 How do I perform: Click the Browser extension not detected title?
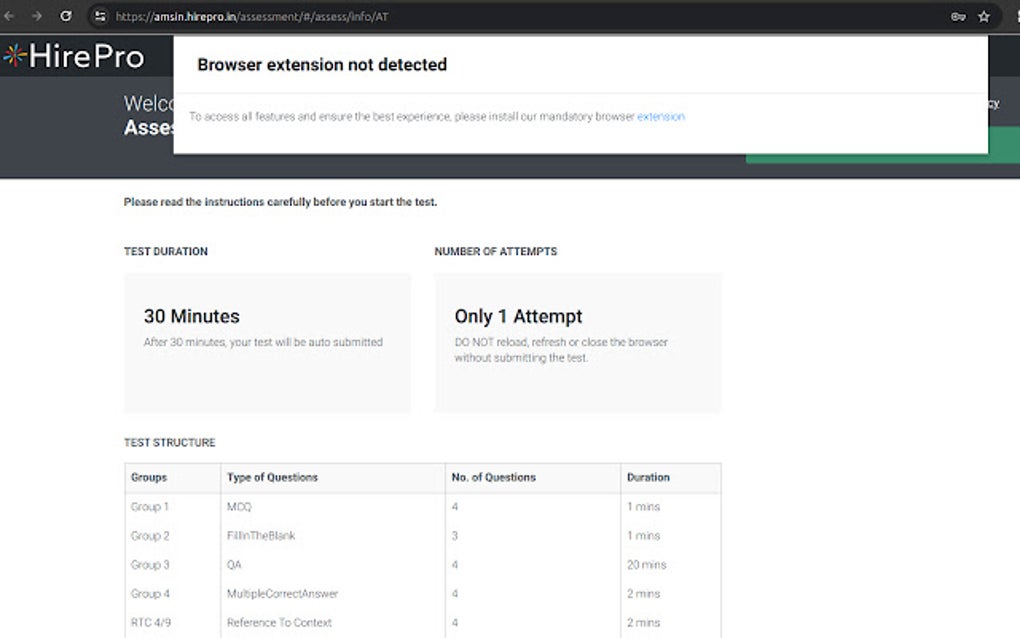(x=321, y=64)
